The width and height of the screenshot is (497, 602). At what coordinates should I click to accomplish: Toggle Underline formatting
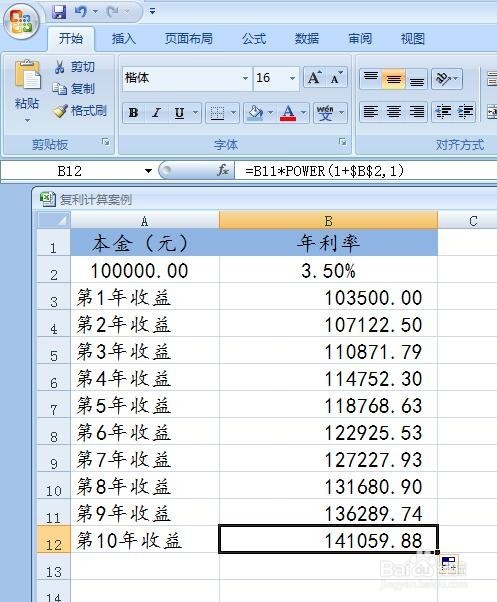point(179,113)
